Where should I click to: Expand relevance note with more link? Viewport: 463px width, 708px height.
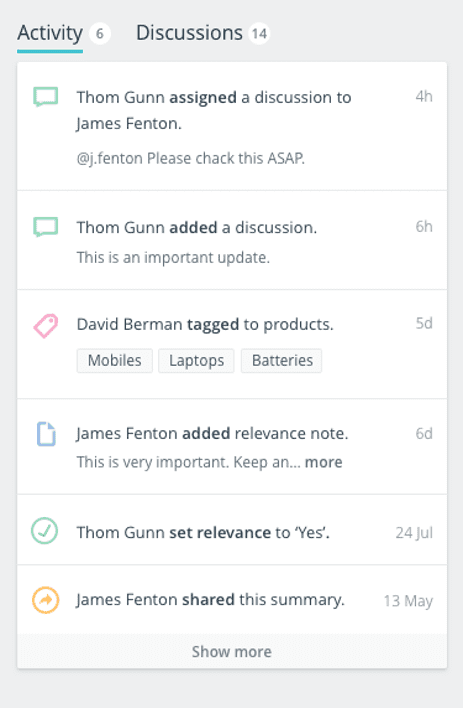click(323, 462)
